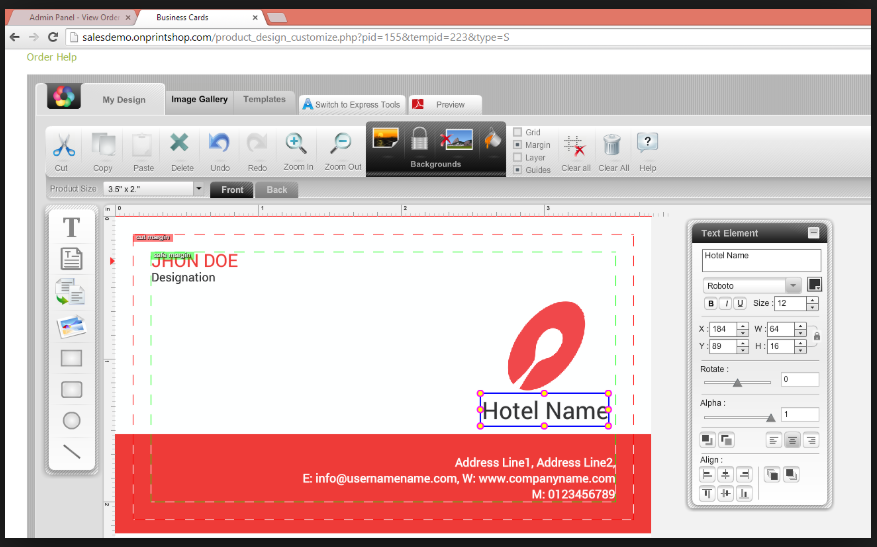Open the Roboto font dropdown
The height and width of the screenshot is (547, 877).
(x=793, y=285)
